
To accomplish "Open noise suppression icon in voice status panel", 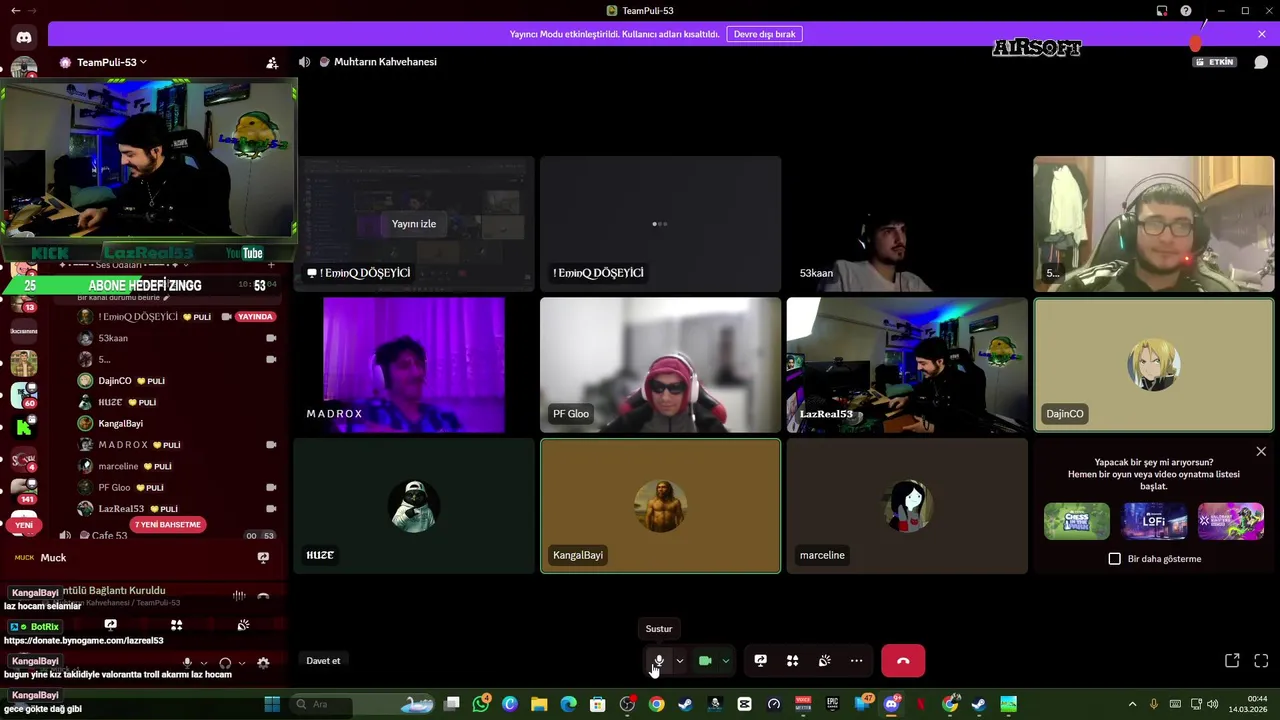I will pyautogui.click(x=239, y=596).
